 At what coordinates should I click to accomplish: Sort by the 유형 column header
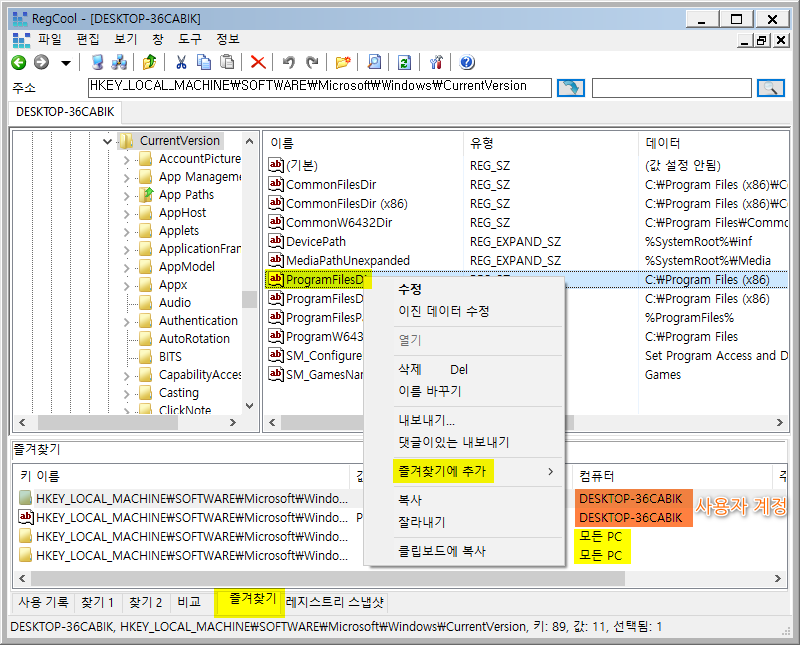[x=551, y=143]
